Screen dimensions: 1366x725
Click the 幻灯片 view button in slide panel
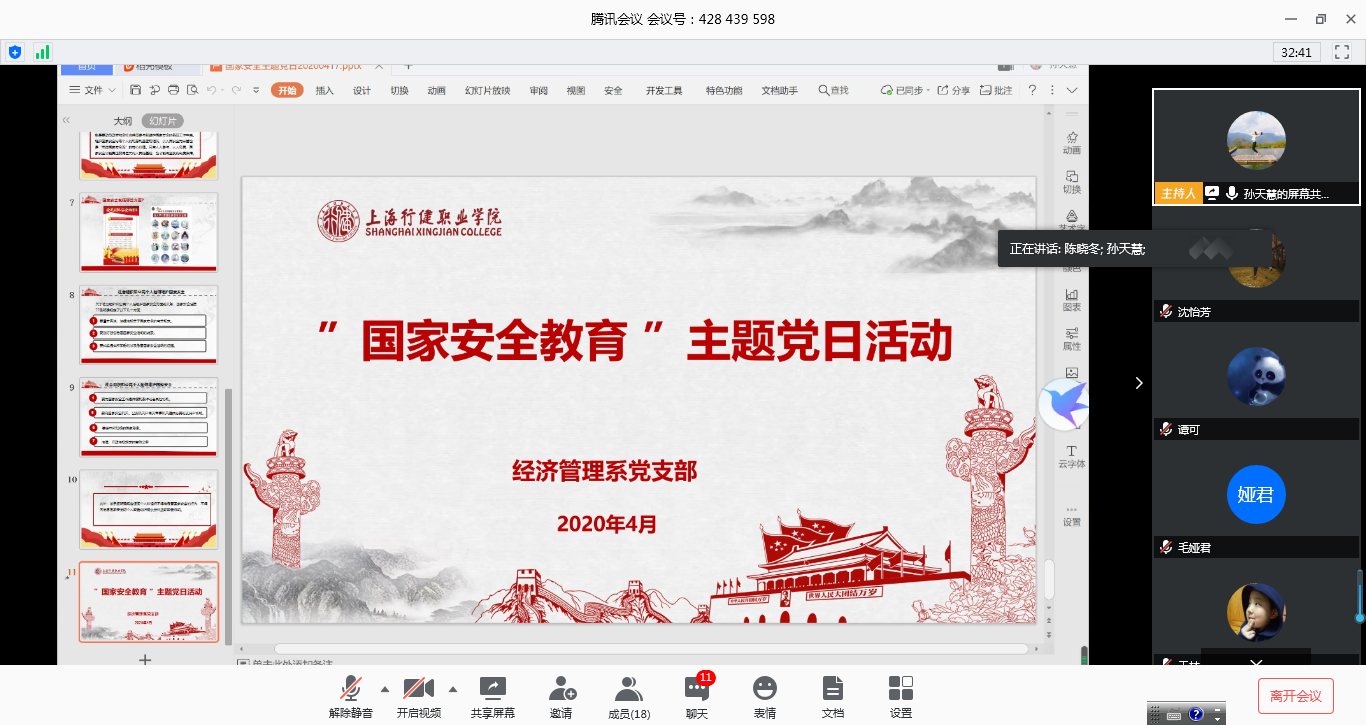click(x=162, y=121)
